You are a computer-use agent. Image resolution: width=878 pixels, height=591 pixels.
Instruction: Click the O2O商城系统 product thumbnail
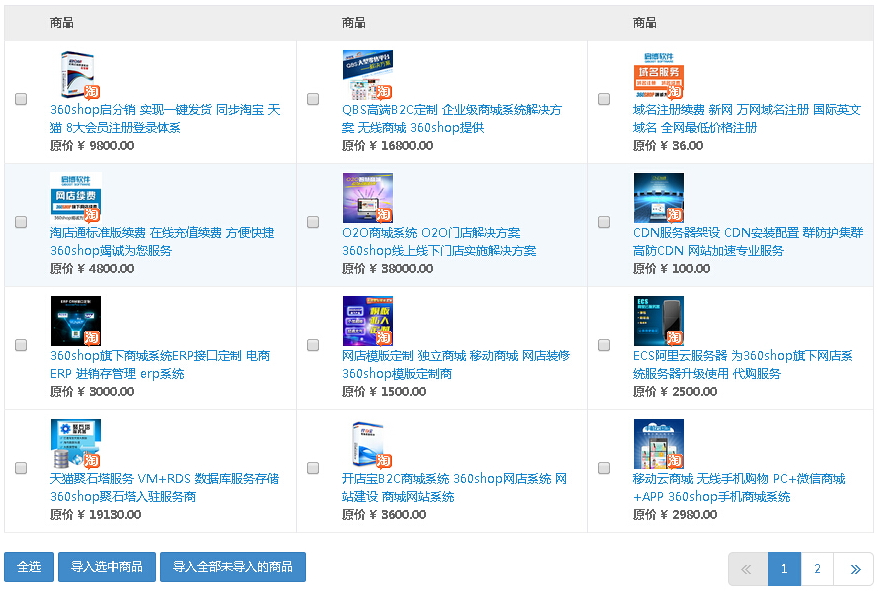367,198
